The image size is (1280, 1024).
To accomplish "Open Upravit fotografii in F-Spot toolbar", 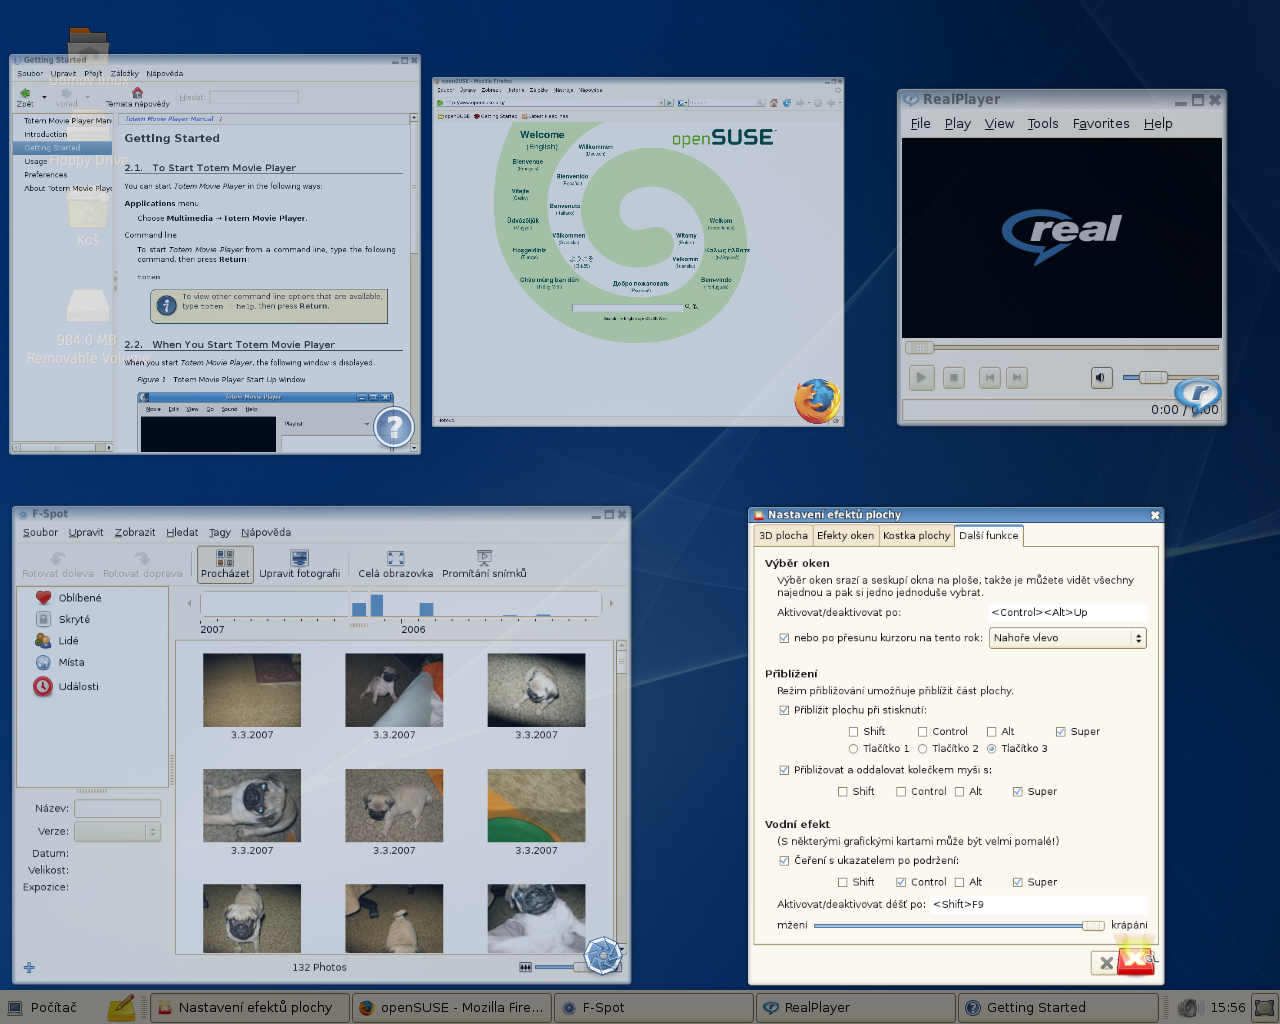I will click(299, 564).
